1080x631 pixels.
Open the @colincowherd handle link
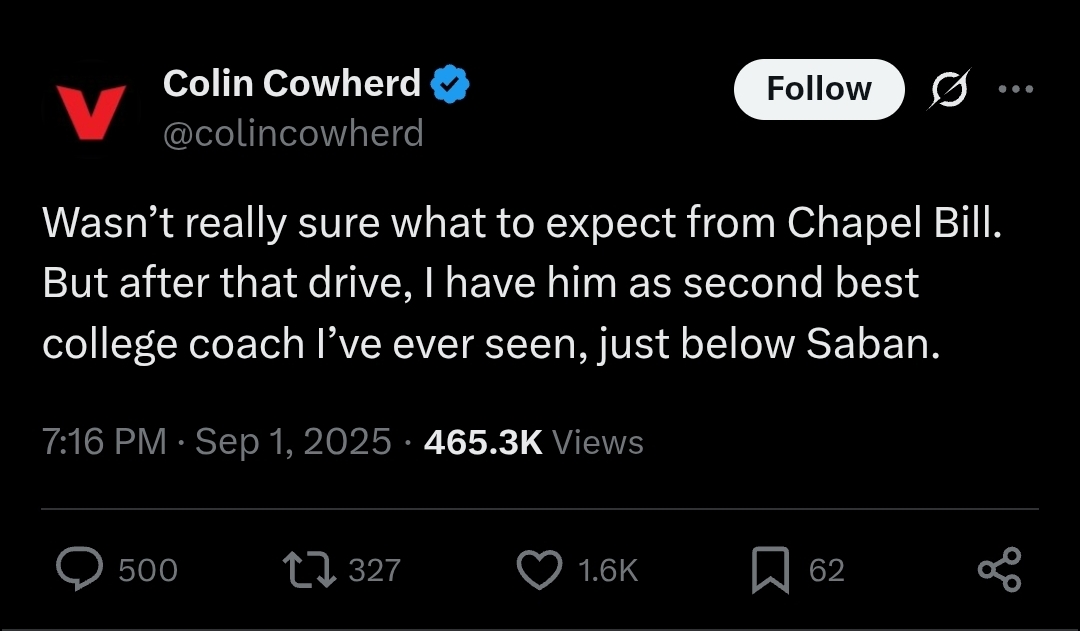tap(293, 133)
